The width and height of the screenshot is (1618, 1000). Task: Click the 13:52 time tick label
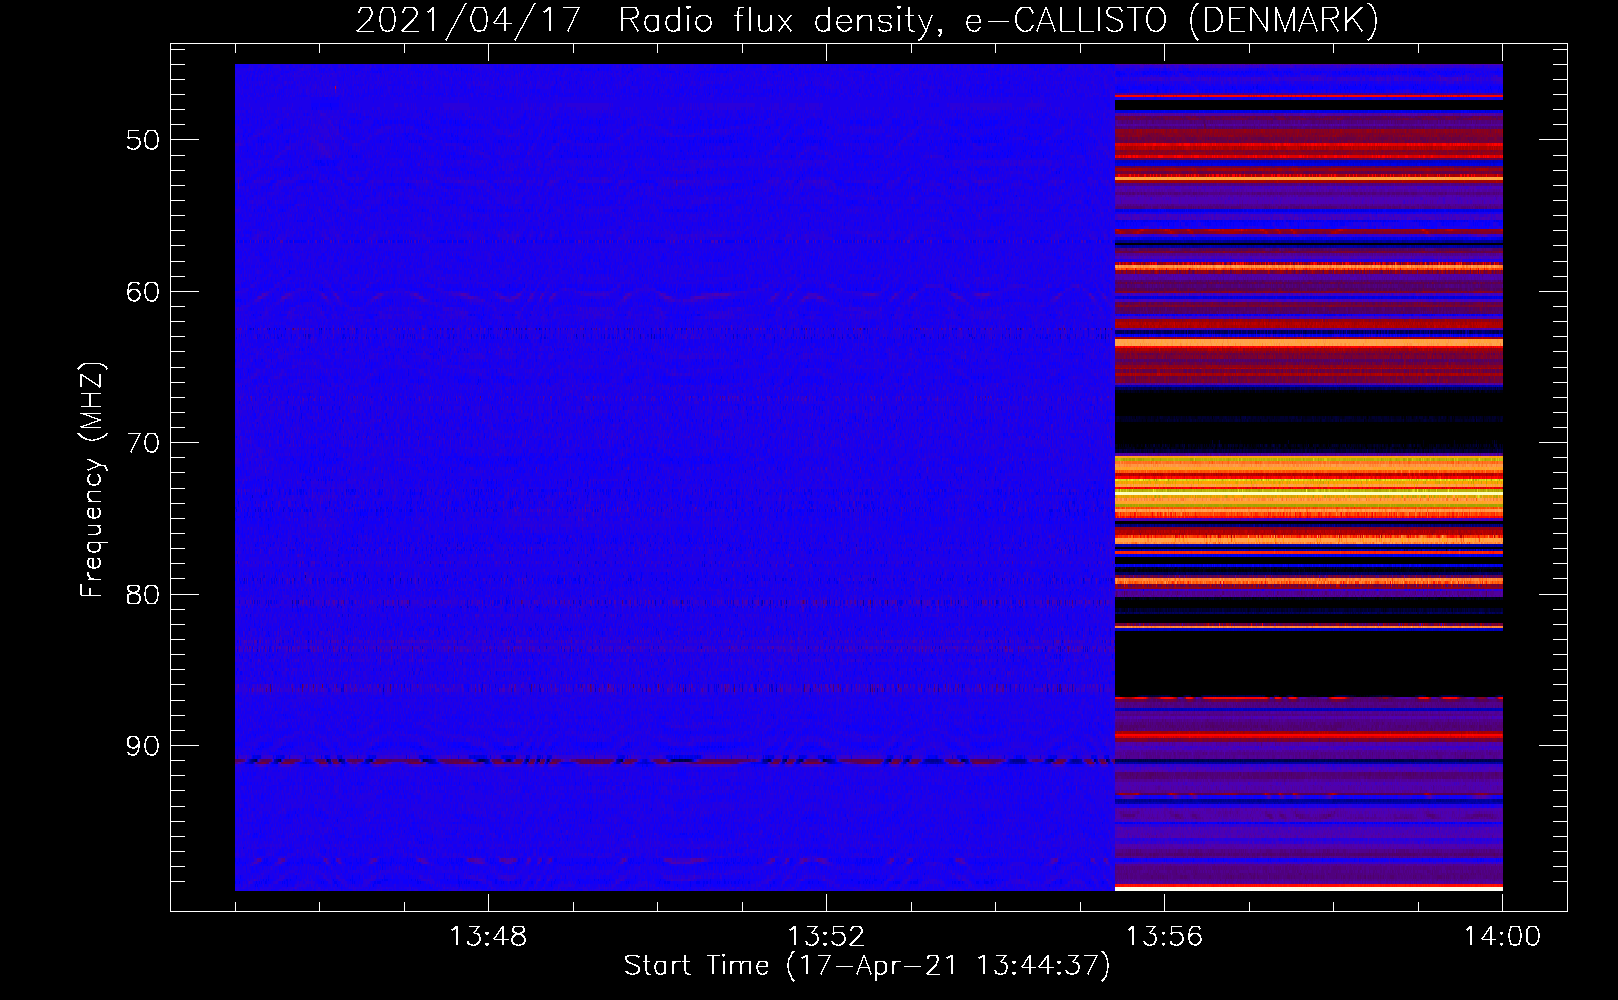click(x=826, y=936)
